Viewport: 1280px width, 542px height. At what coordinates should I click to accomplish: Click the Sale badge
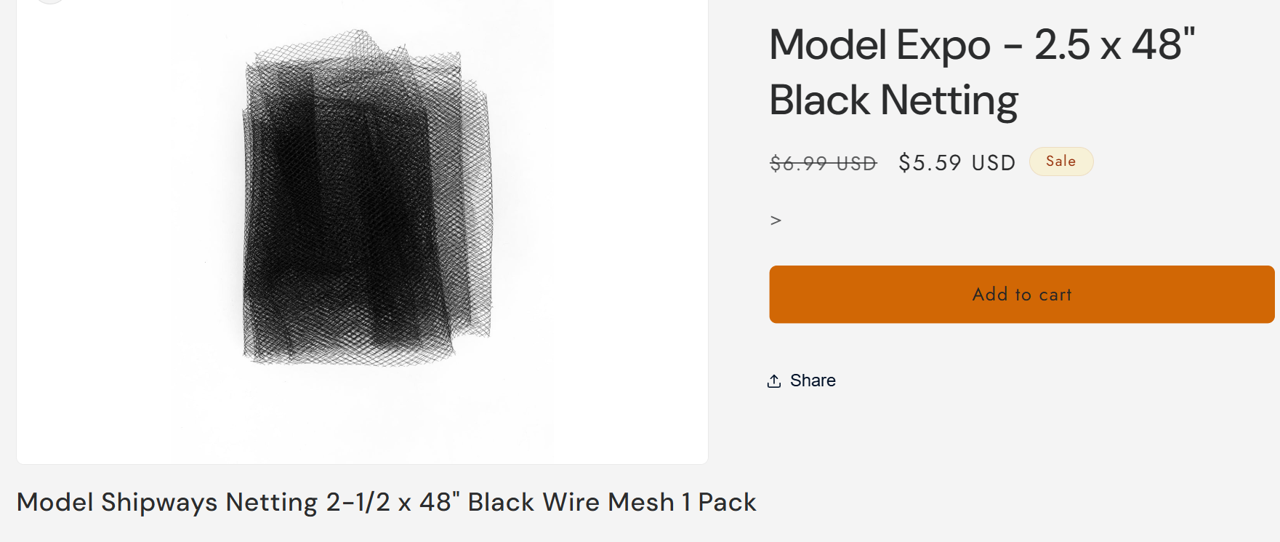(x=1061, y=162)
